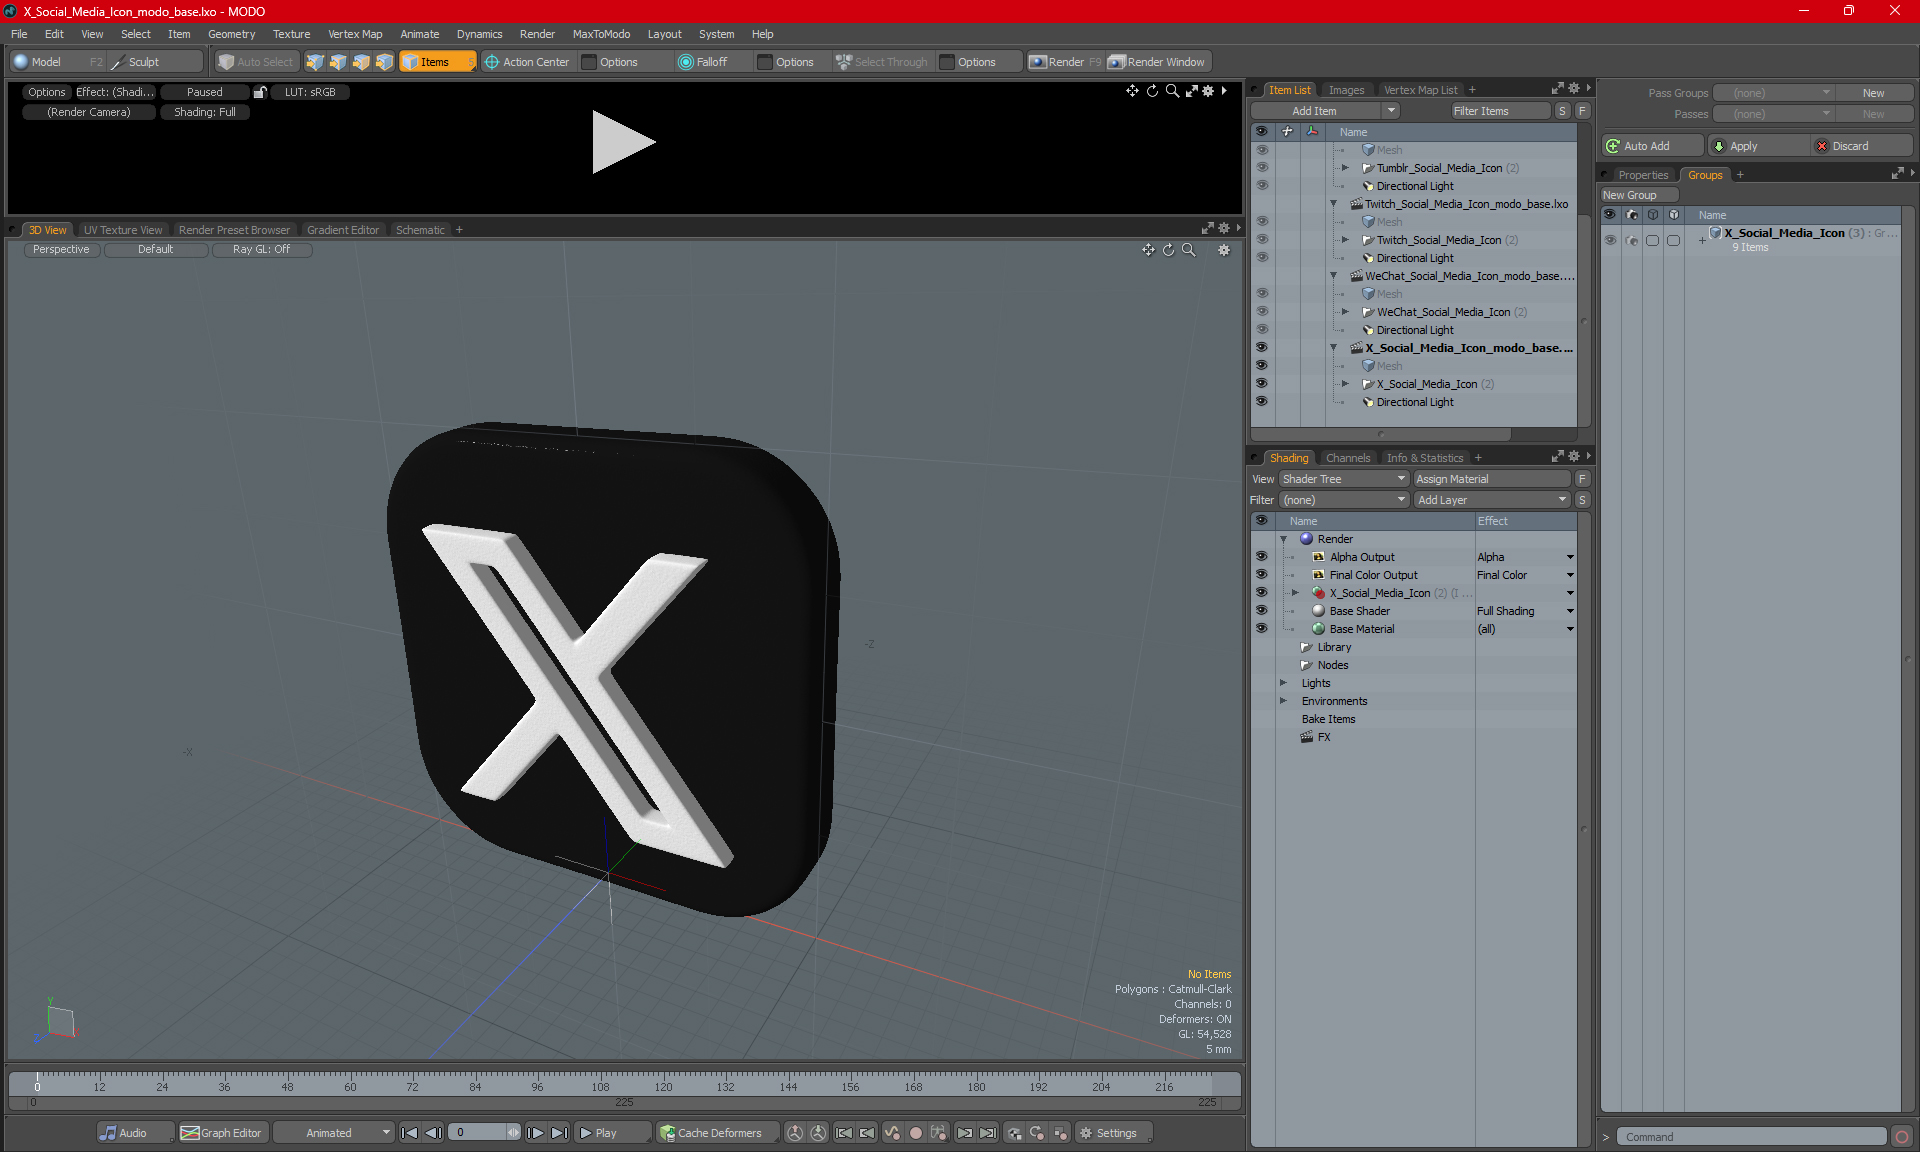Start preview render with large play arrow
The image size is (1920, 1152).
pos(623,142)
